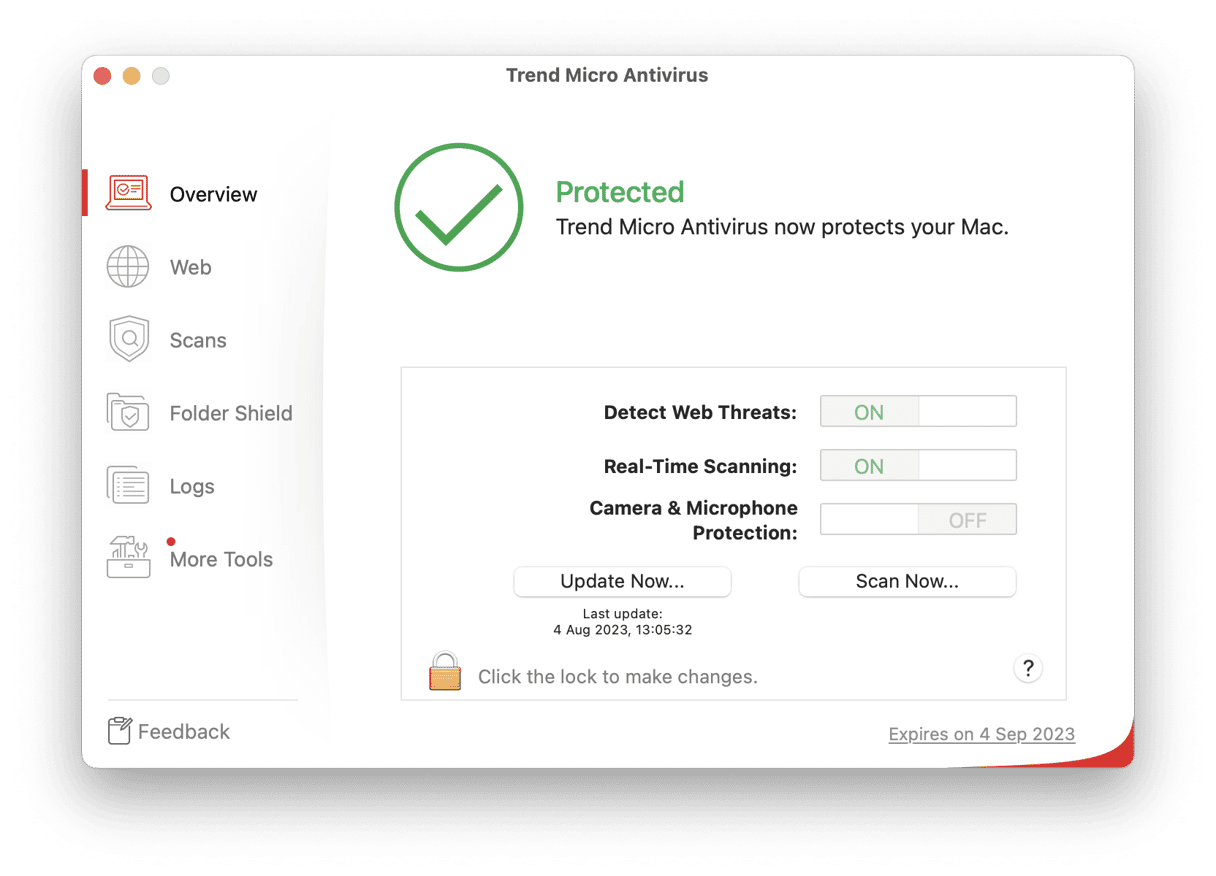Viewport: 1216px width, 876px height.
Task: Click the Feedback clipboard icon
Action: click(x=119, y=730)
